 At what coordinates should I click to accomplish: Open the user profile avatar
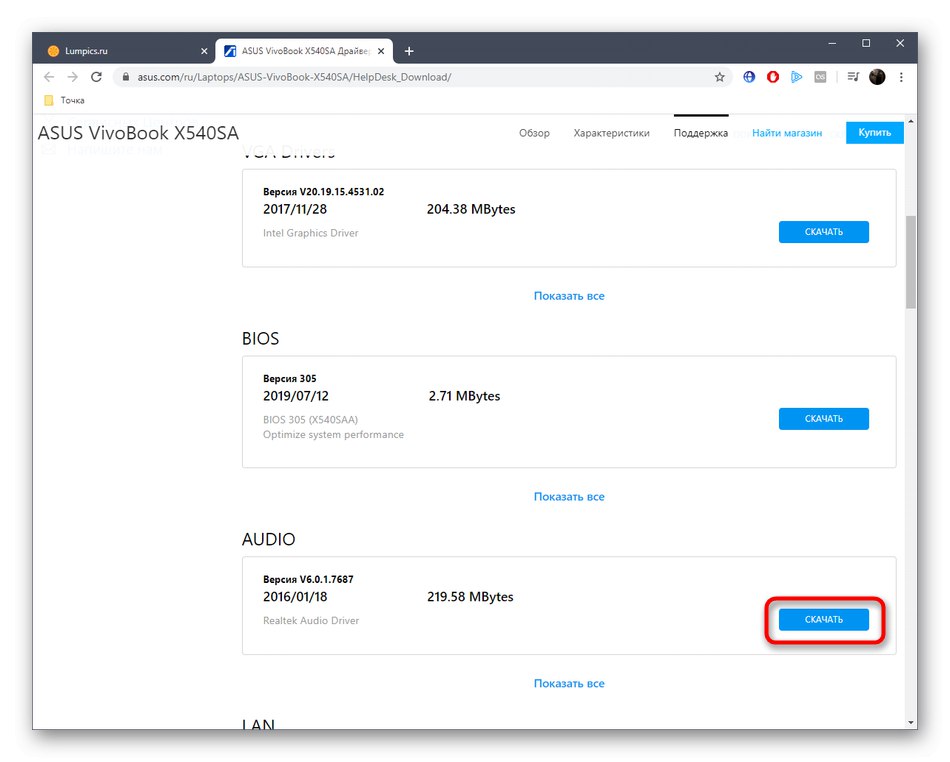pyautogui.click(x=877, y=77)
